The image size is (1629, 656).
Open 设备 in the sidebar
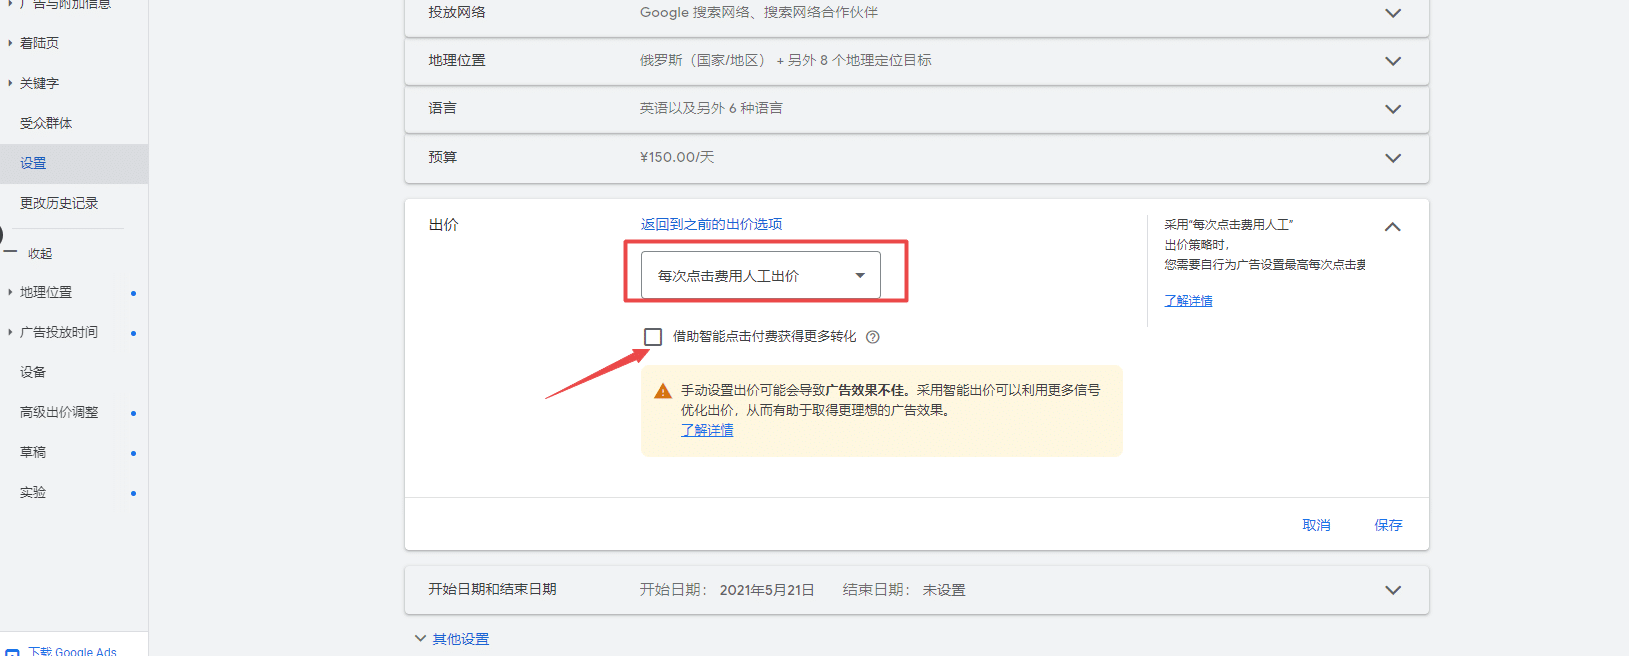point(33,372)
